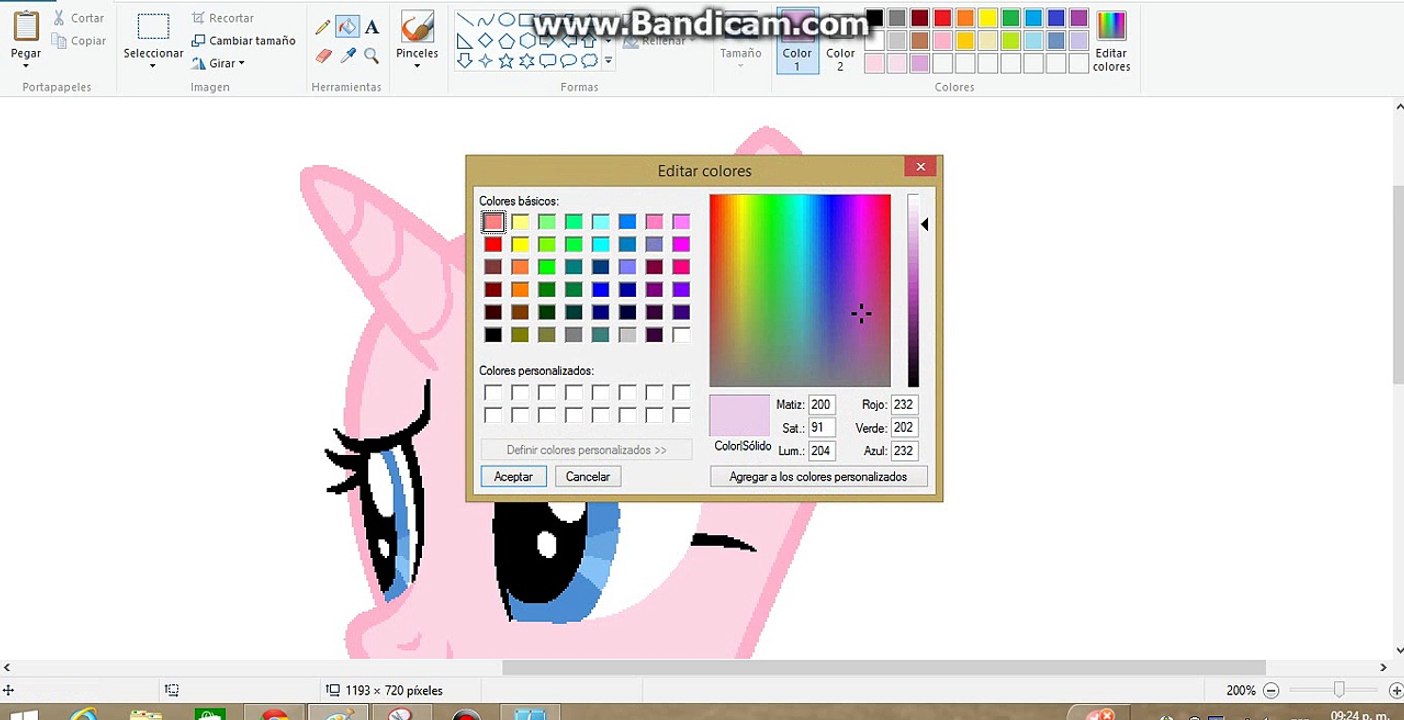Image resolution: width=1404 pixels, height=720 pixels.
Task: Pick the right triangle shape
Action: coord(465,41)
